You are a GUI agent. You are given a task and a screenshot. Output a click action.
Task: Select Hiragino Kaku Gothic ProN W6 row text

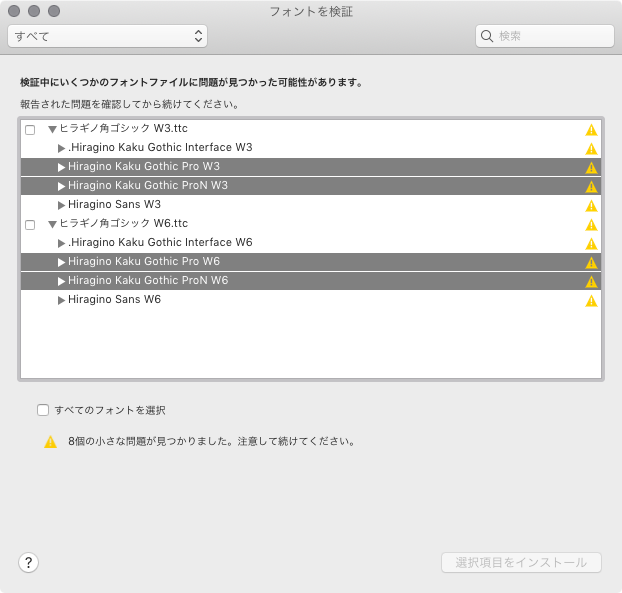point(148,280)
